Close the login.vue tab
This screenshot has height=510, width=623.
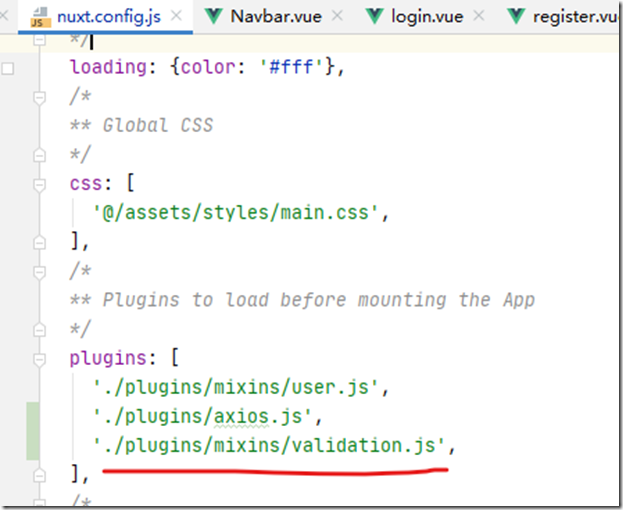tap(479, 16)
